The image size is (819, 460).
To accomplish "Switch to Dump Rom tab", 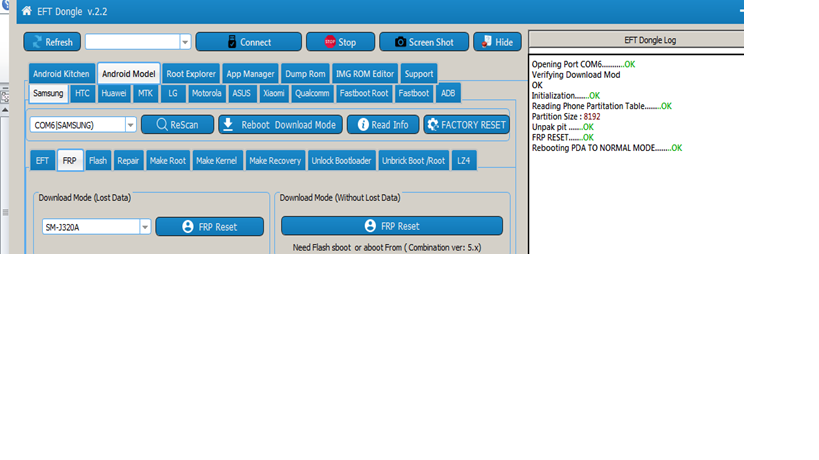I will [305, 74].
